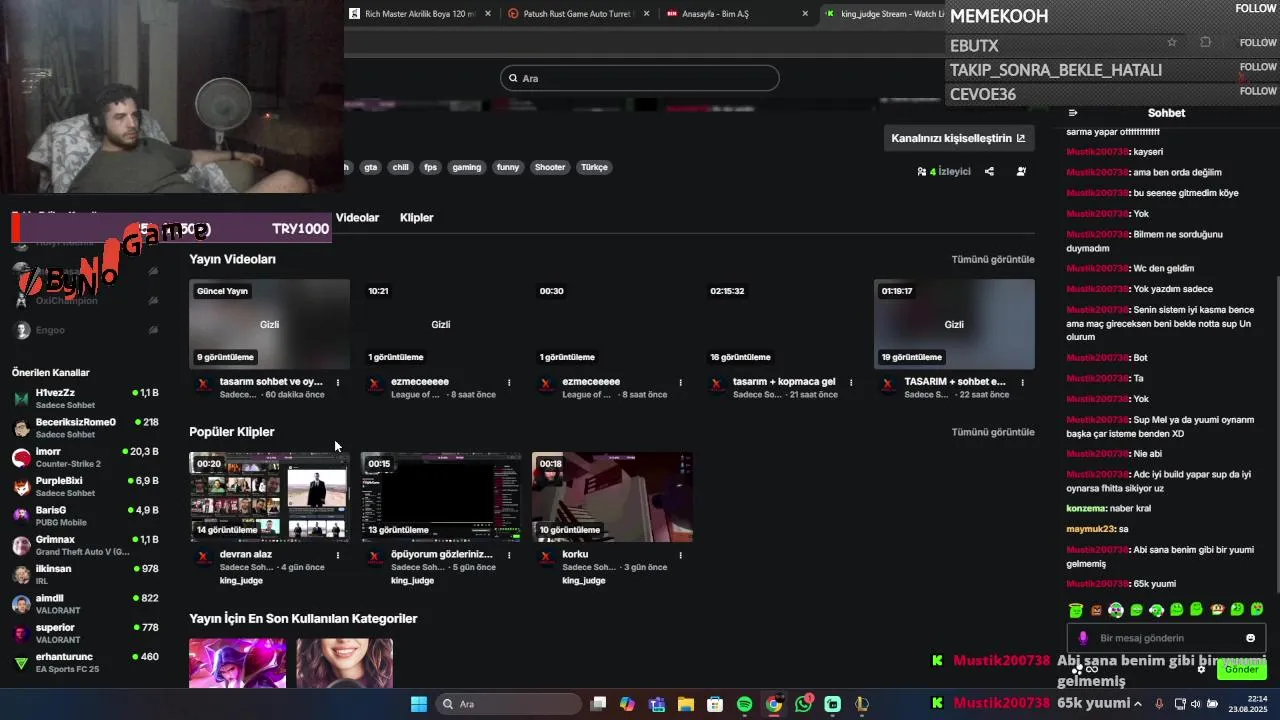Open the 01:19:17 video thumbnail
Screen dimensions: 1280x720
point(954,324)
